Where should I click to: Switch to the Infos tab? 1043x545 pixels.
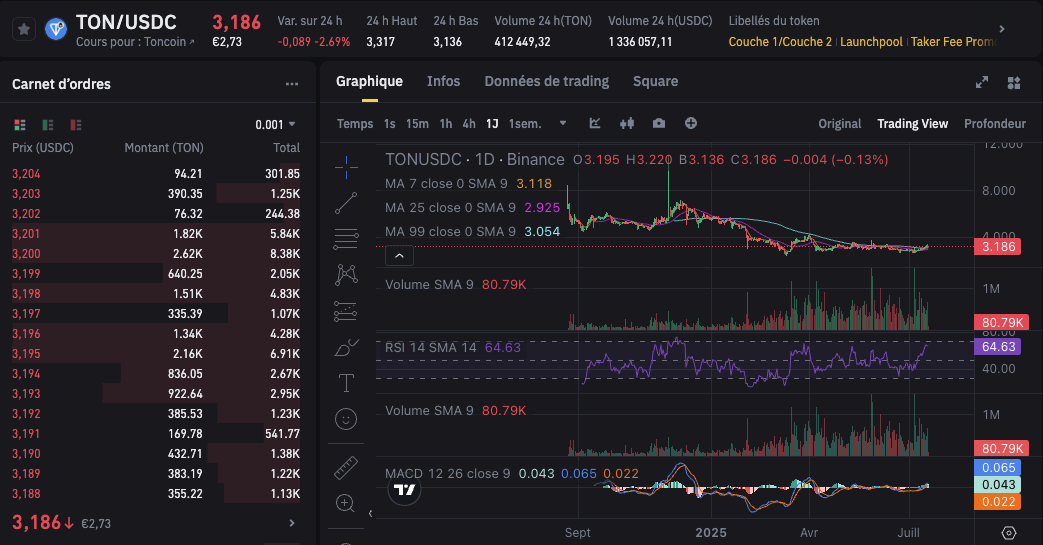click(443, 81)
